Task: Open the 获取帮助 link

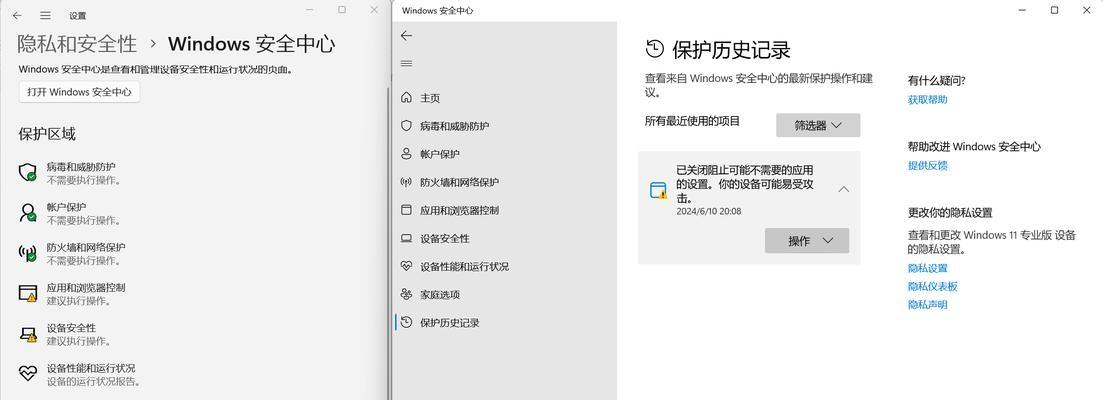Action: click(x=927, y=99)
